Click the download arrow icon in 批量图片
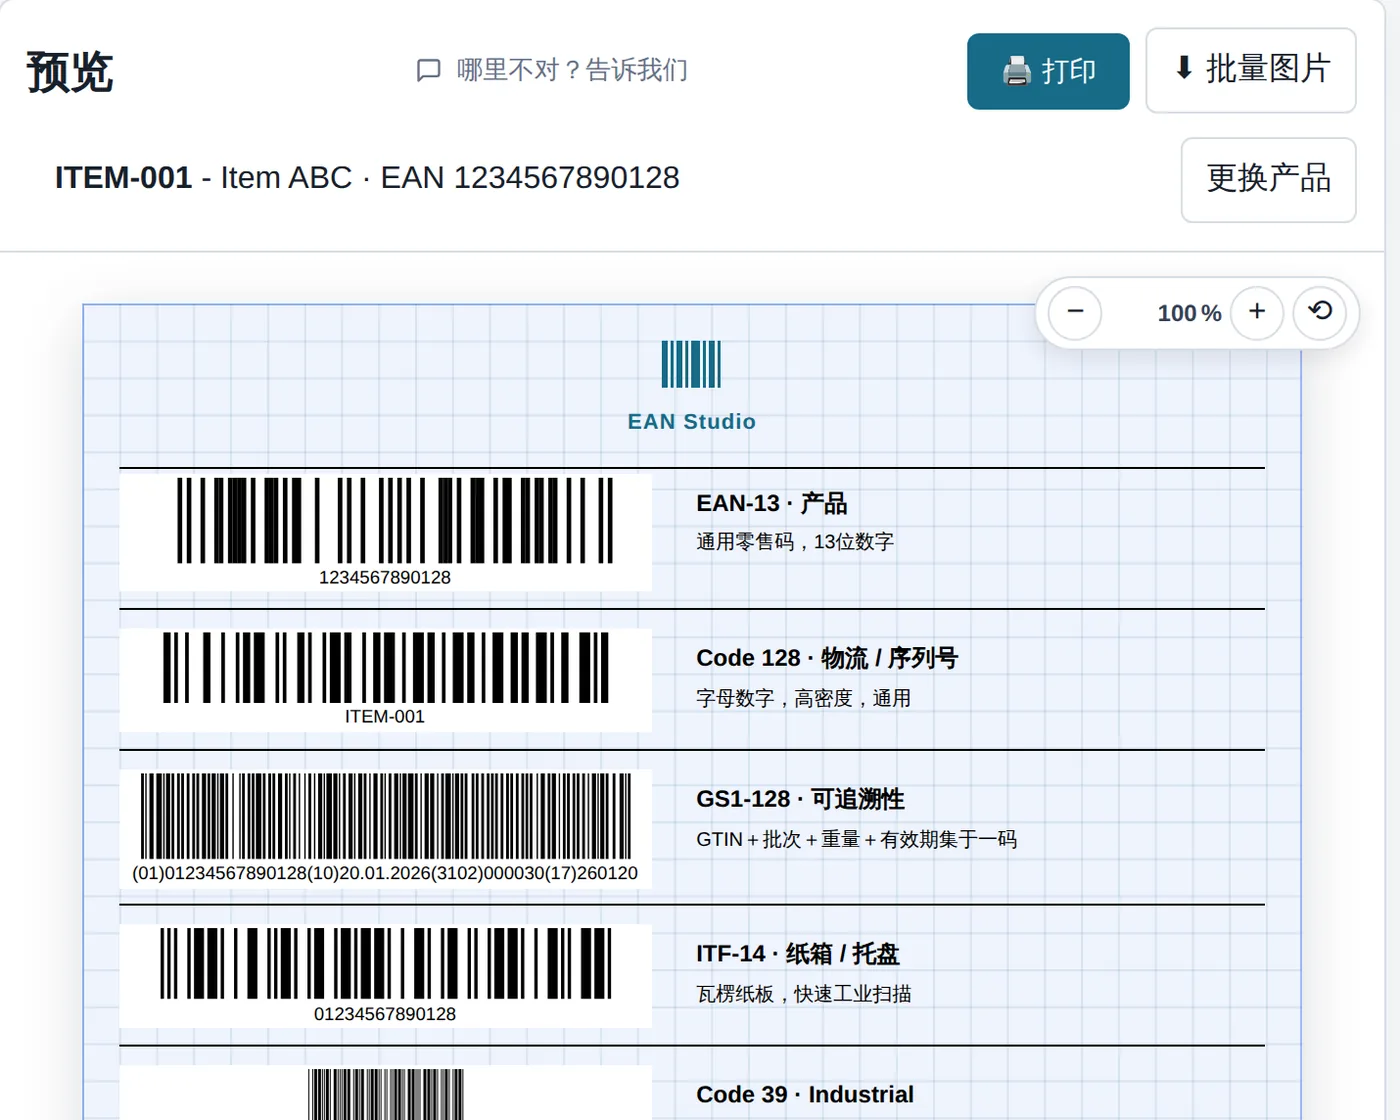 pyautogui.click(x=1184, y=68)
